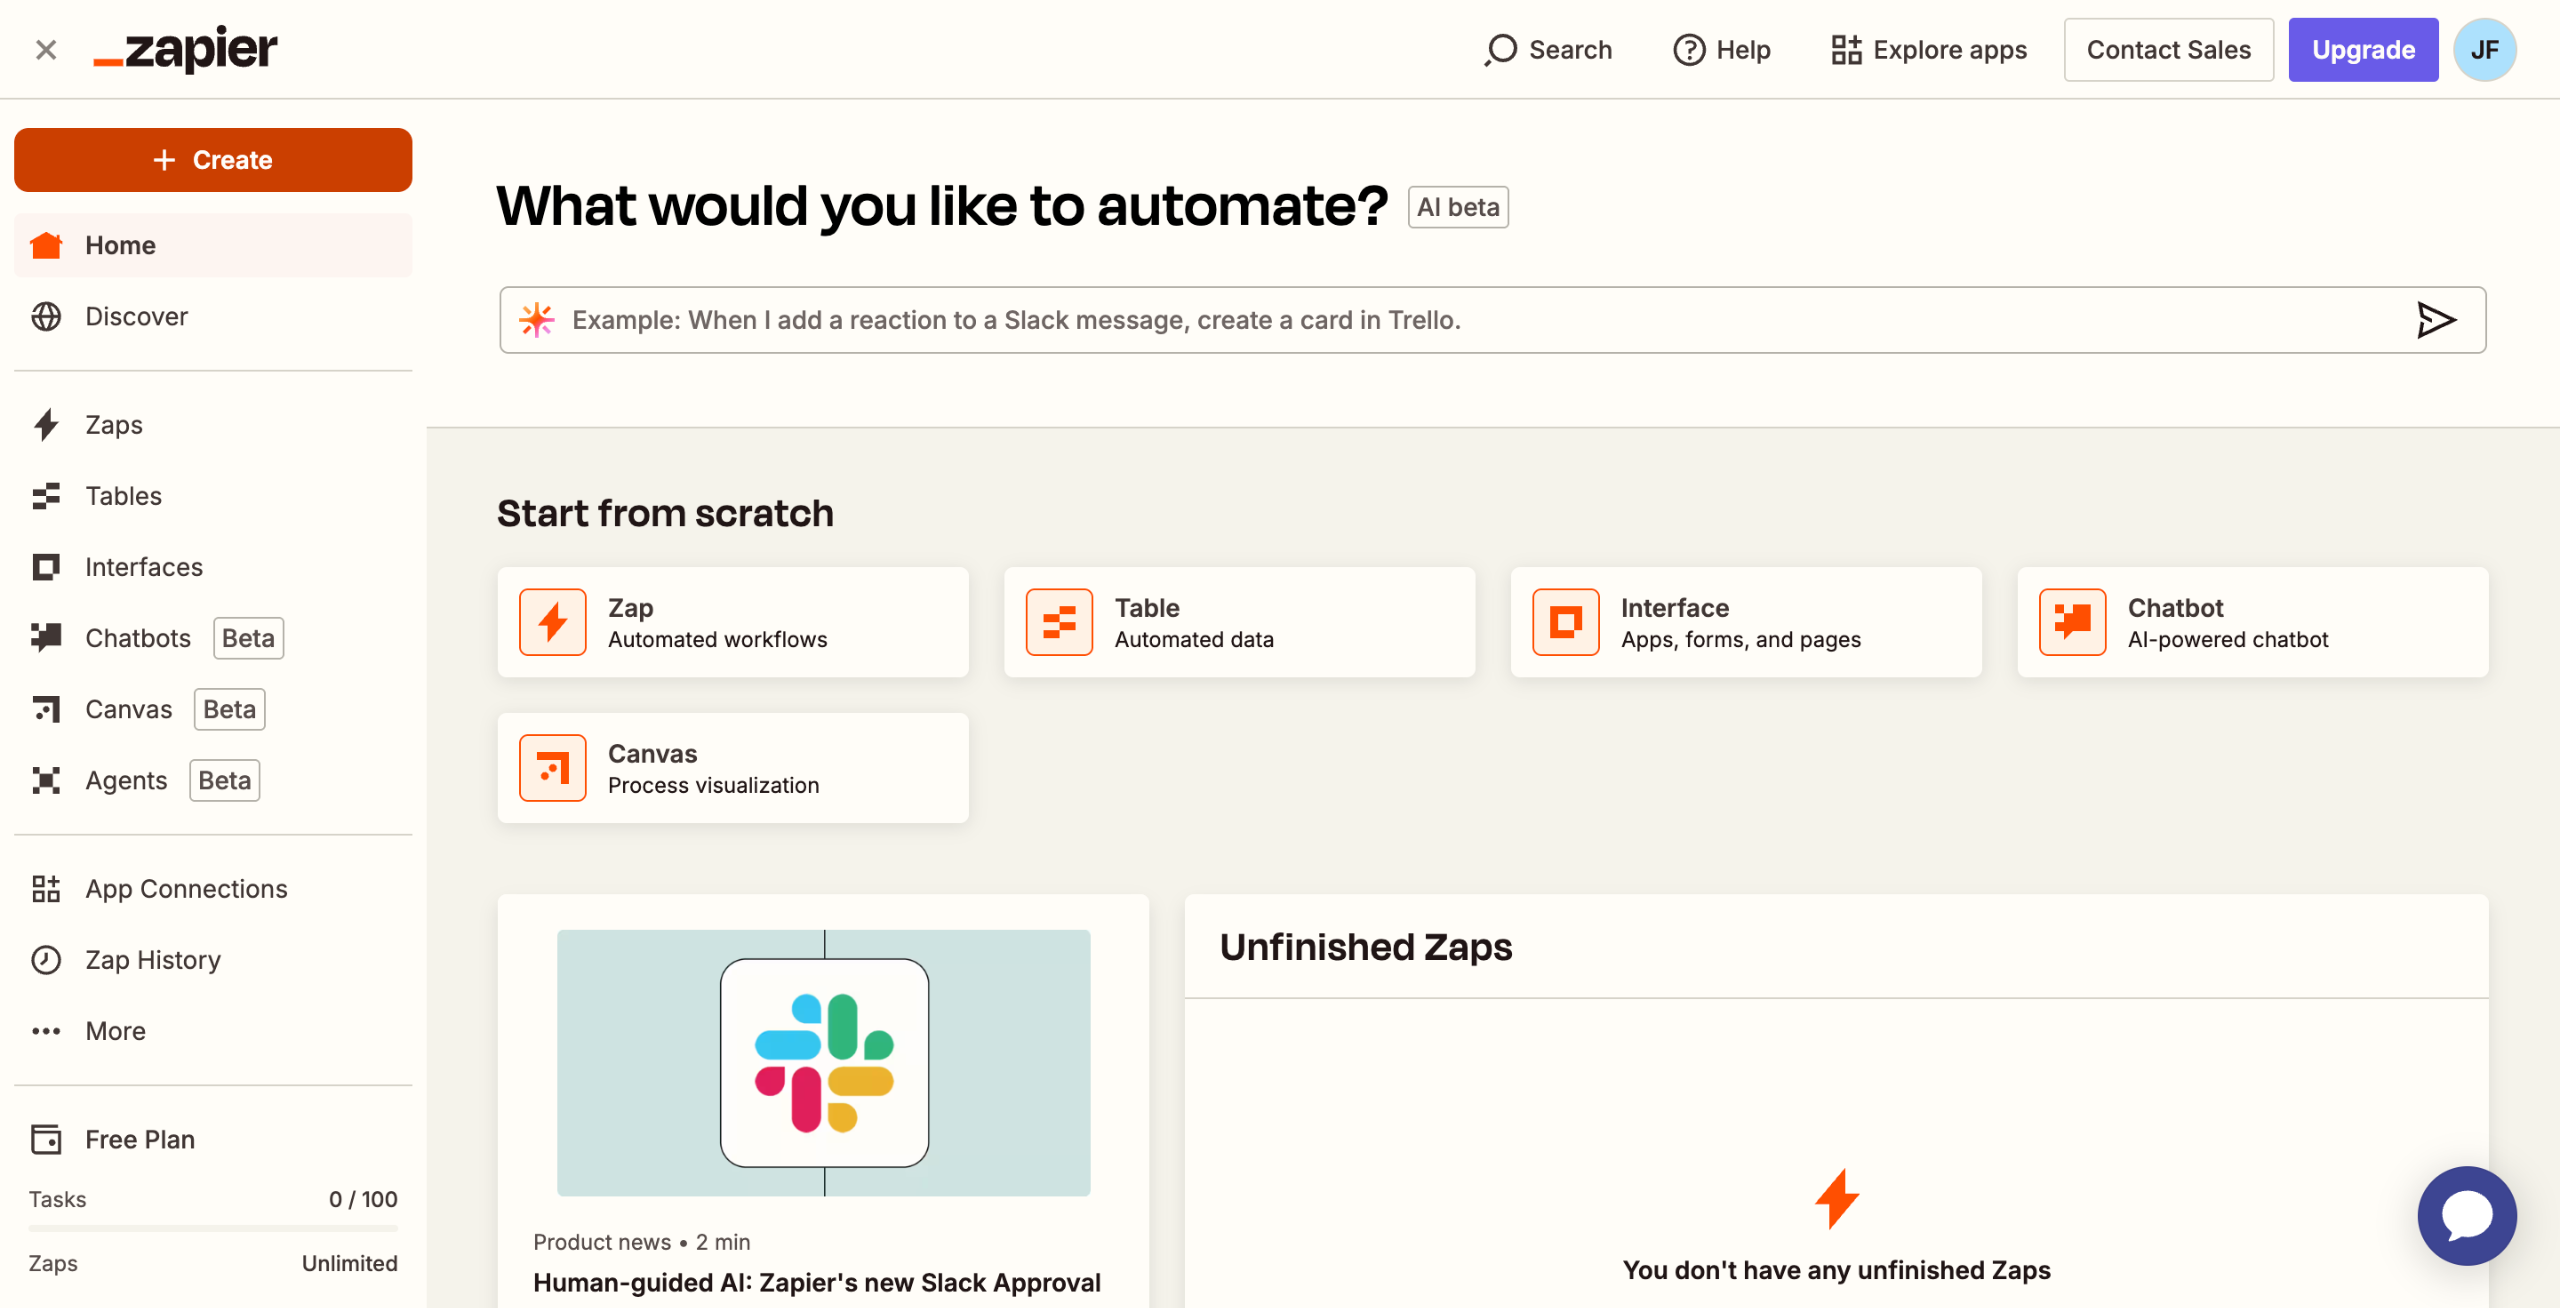Click the Contact Sales button

pyautogui.click(x=2168, y=50)
